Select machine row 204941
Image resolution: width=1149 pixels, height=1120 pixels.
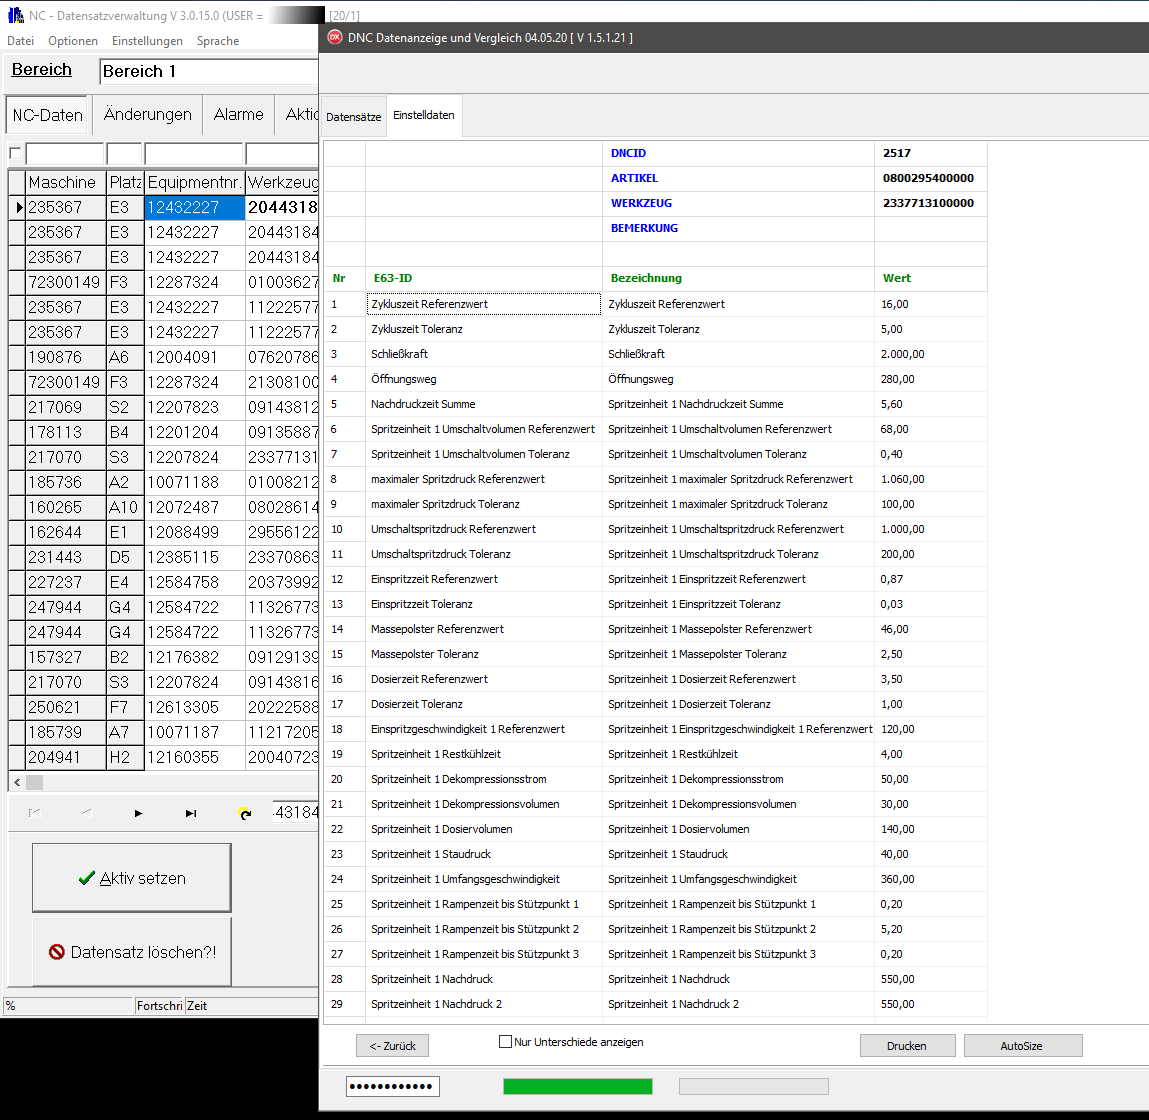65,757
